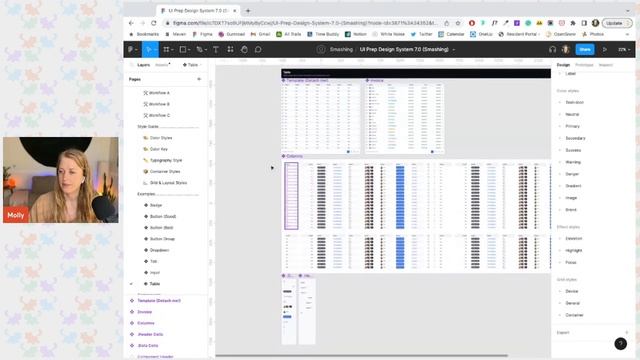Bookmark this page with star icon
Image resolution: width=640 pixels, height=360 pixels.
coord(458,23)
